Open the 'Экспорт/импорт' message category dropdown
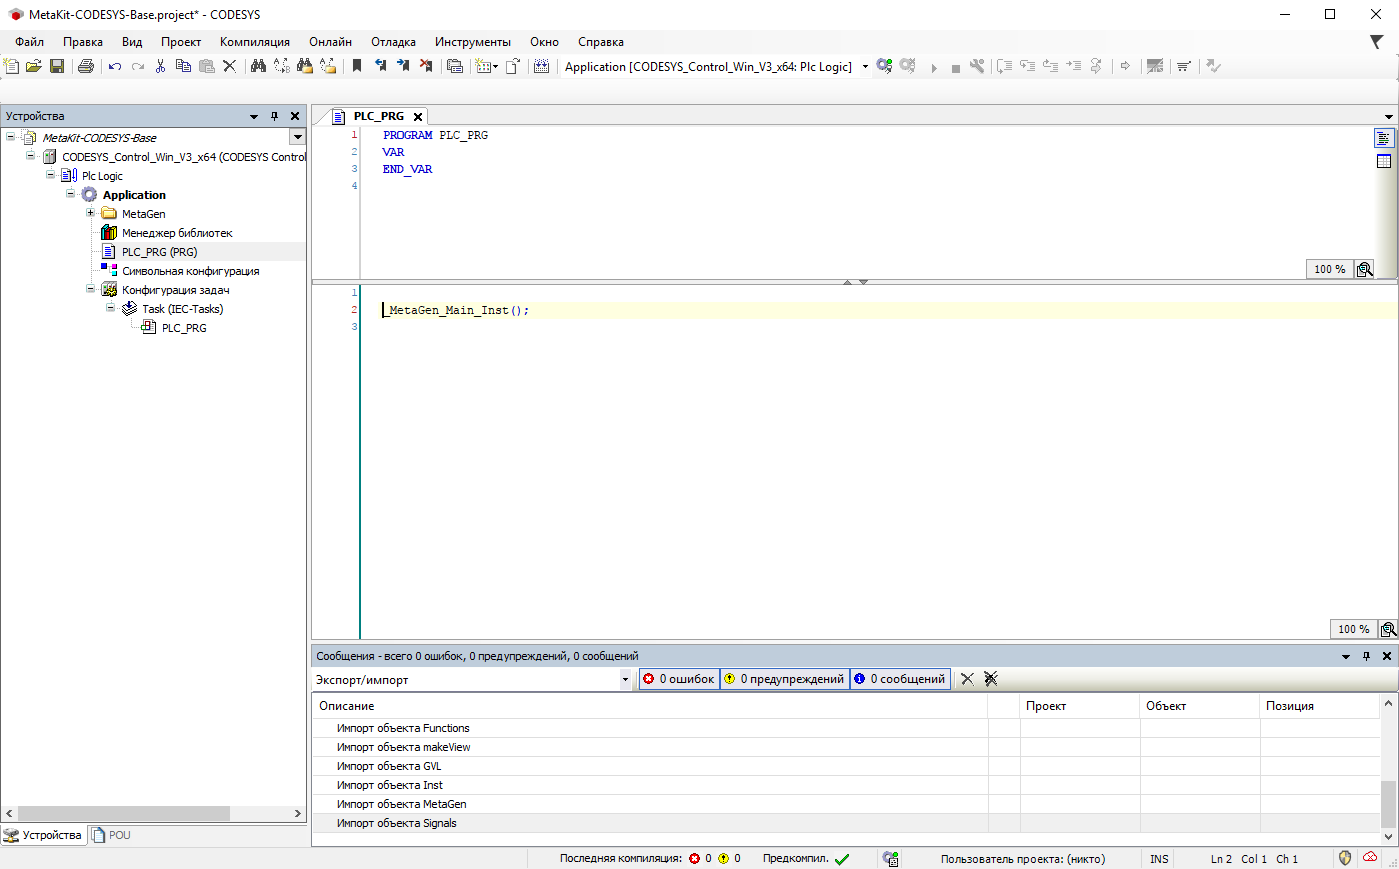Screen dimensions: 1399x869 point(626,680)
